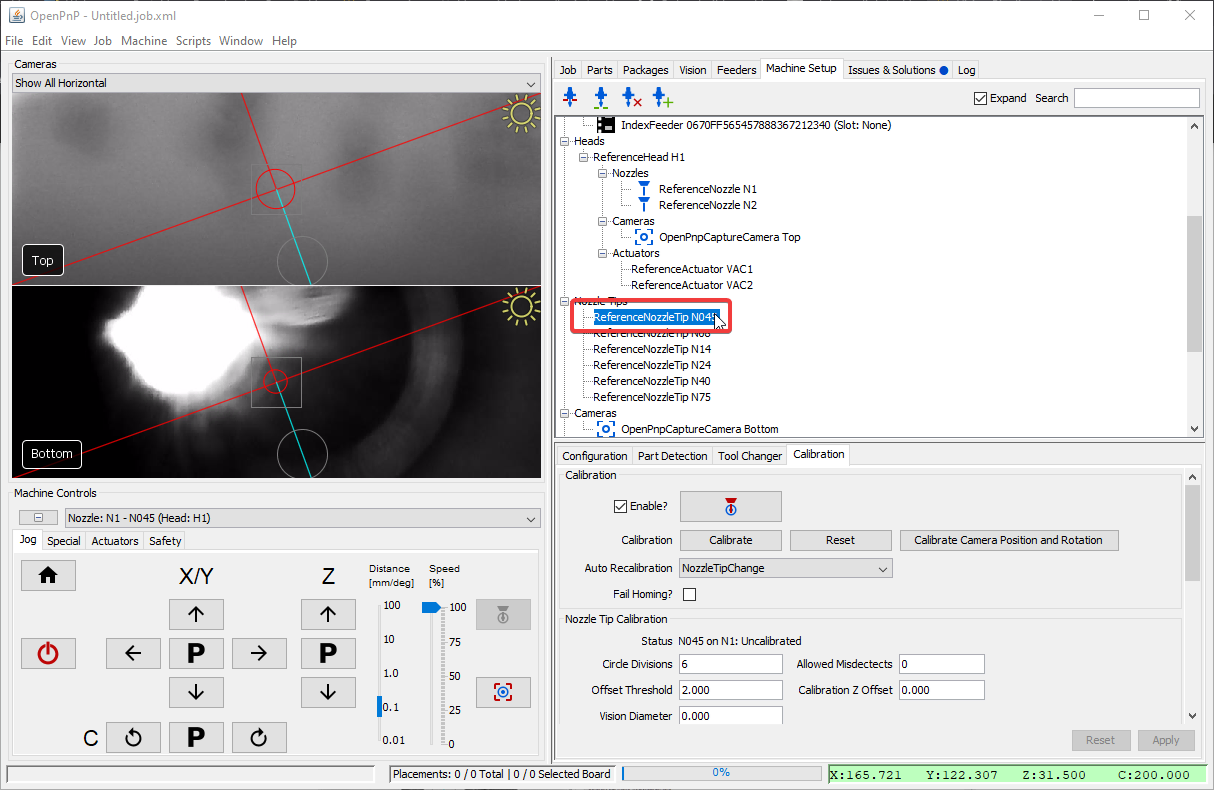
Task: Click the Speed slider handle
Action: pos(431,607)
